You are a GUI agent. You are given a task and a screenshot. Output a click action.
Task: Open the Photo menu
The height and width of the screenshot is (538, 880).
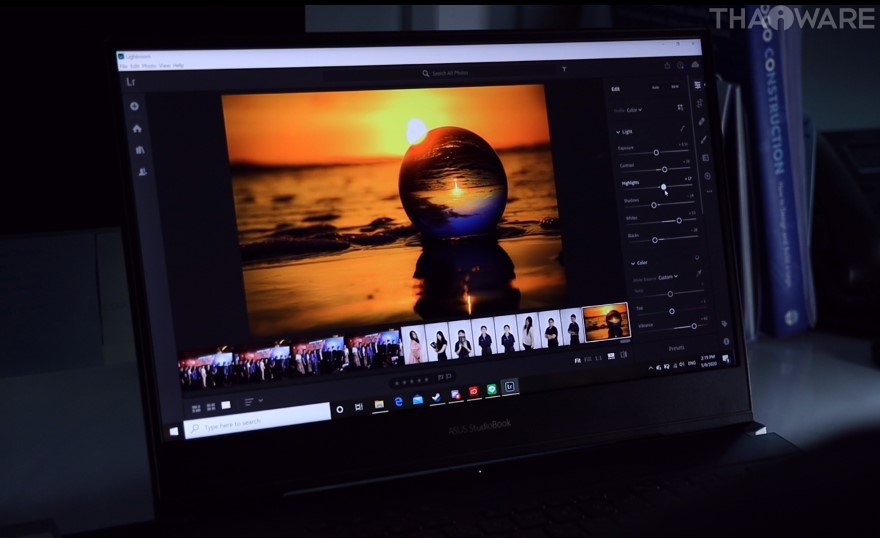[x=149, y=66]
